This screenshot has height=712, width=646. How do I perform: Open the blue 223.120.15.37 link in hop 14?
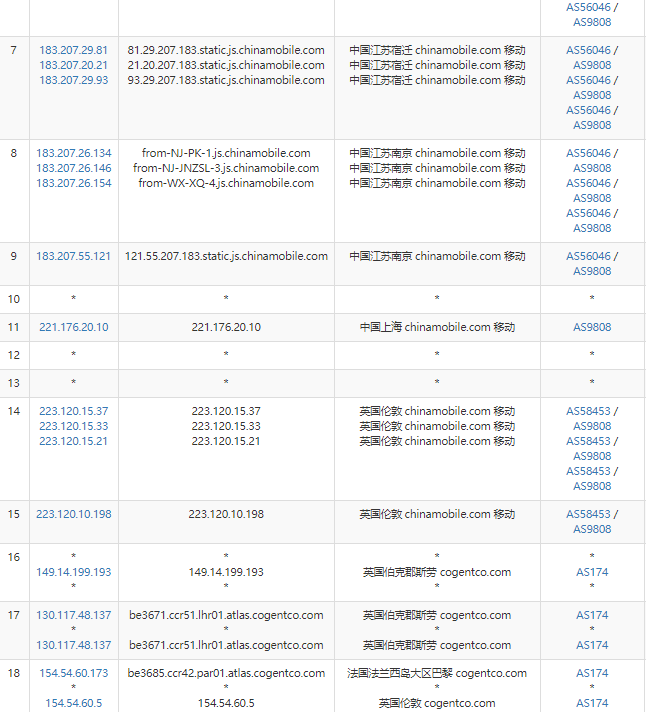tap(74, 411)
